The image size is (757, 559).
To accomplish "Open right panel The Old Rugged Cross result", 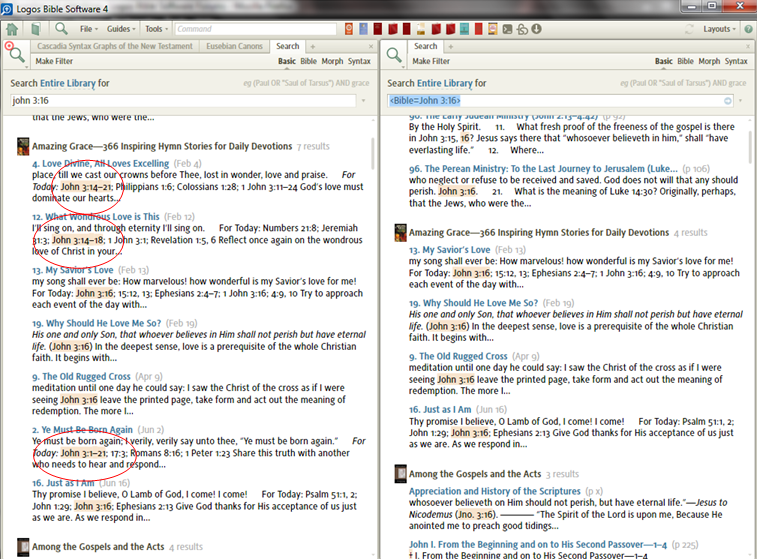I will point(458,356).
